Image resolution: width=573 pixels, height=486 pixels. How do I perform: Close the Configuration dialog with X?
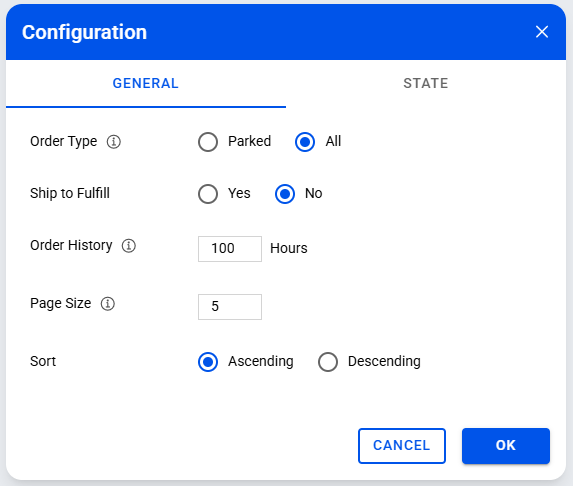[x=542, y=32]
